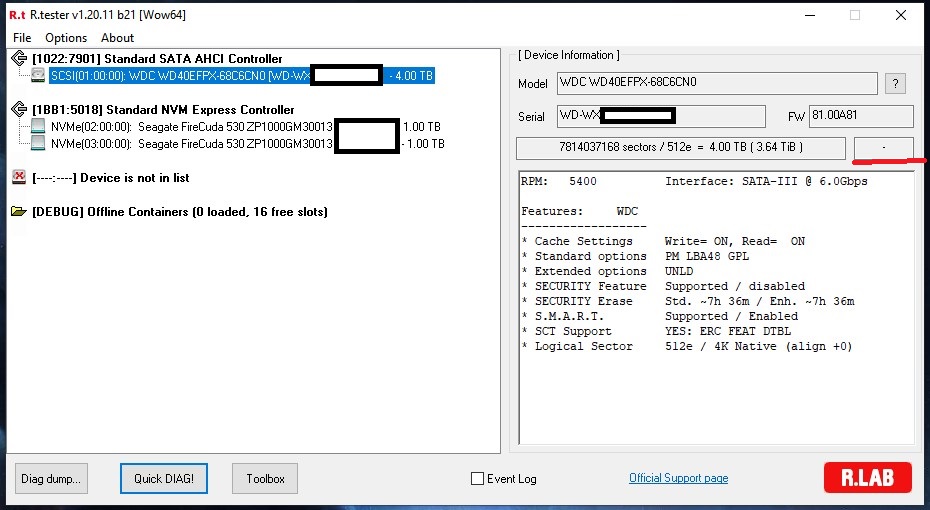The image size is (930, 510).
Task: Enable the Event Log checkbox
Action: tap(477, 479)
